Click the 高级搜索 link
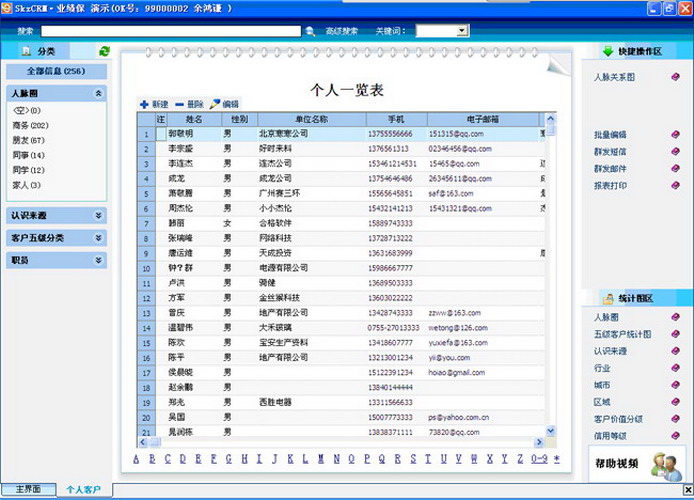The width and height of the screenshot is (694, 500). tap(341, 31)
